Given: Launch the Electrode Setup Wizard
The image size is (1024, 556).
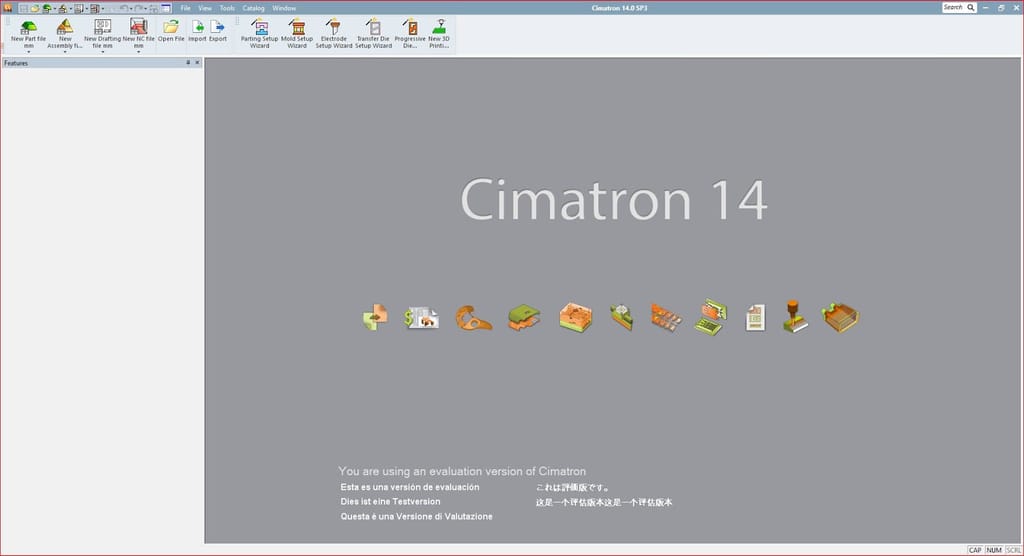Looking at the screenshot, I should 334,33.
